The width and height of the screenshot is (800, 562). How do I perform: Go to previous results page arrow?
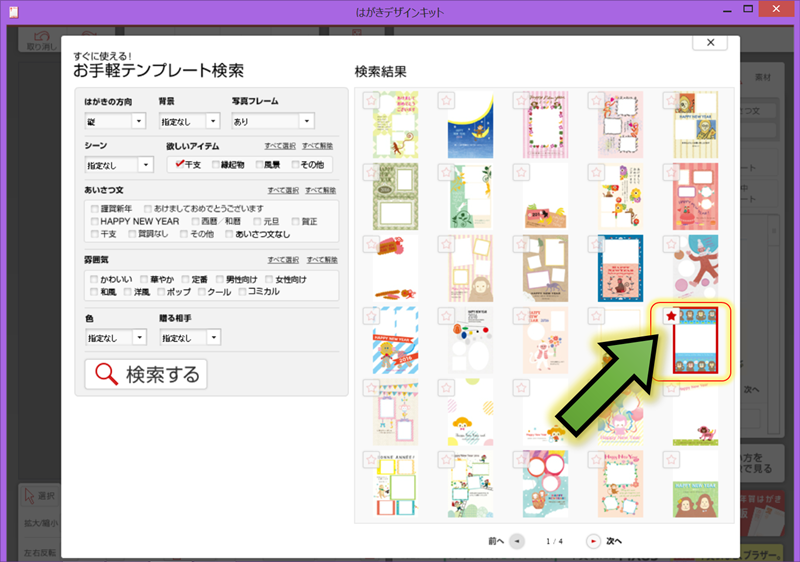[516, 541]
